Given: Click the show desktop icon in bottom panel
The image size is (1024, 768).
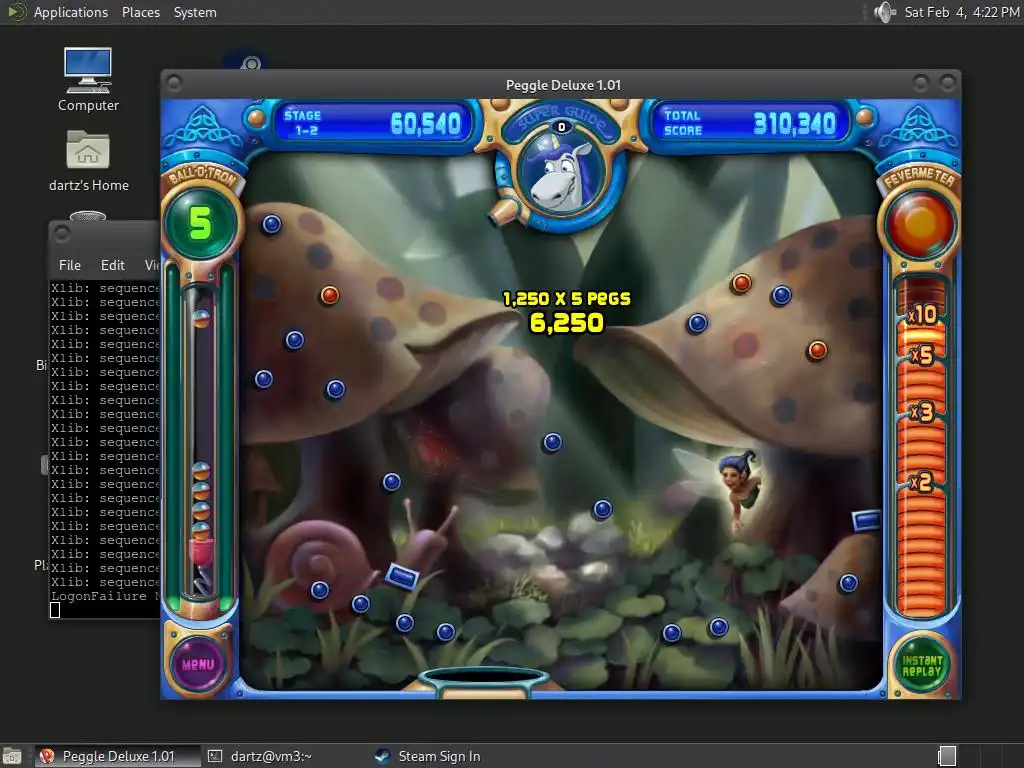Looking at the screenshot, I should (x=12, y=756).
